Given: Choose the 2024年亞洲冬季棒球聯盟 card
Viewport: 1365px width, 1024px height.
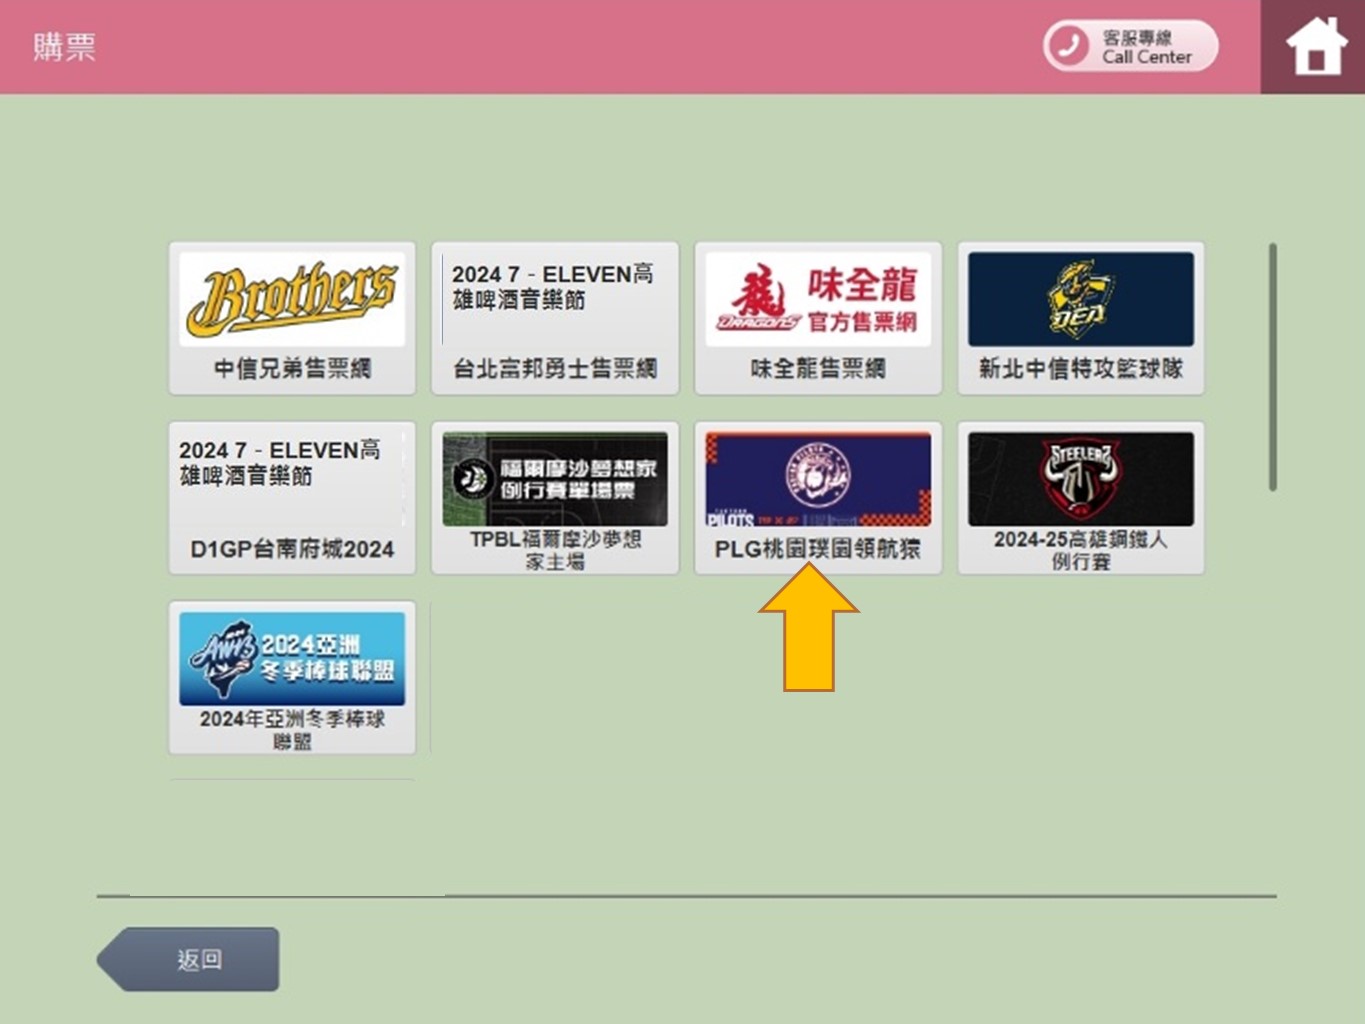Looking at the screenshot, I should tap(292, 678).
